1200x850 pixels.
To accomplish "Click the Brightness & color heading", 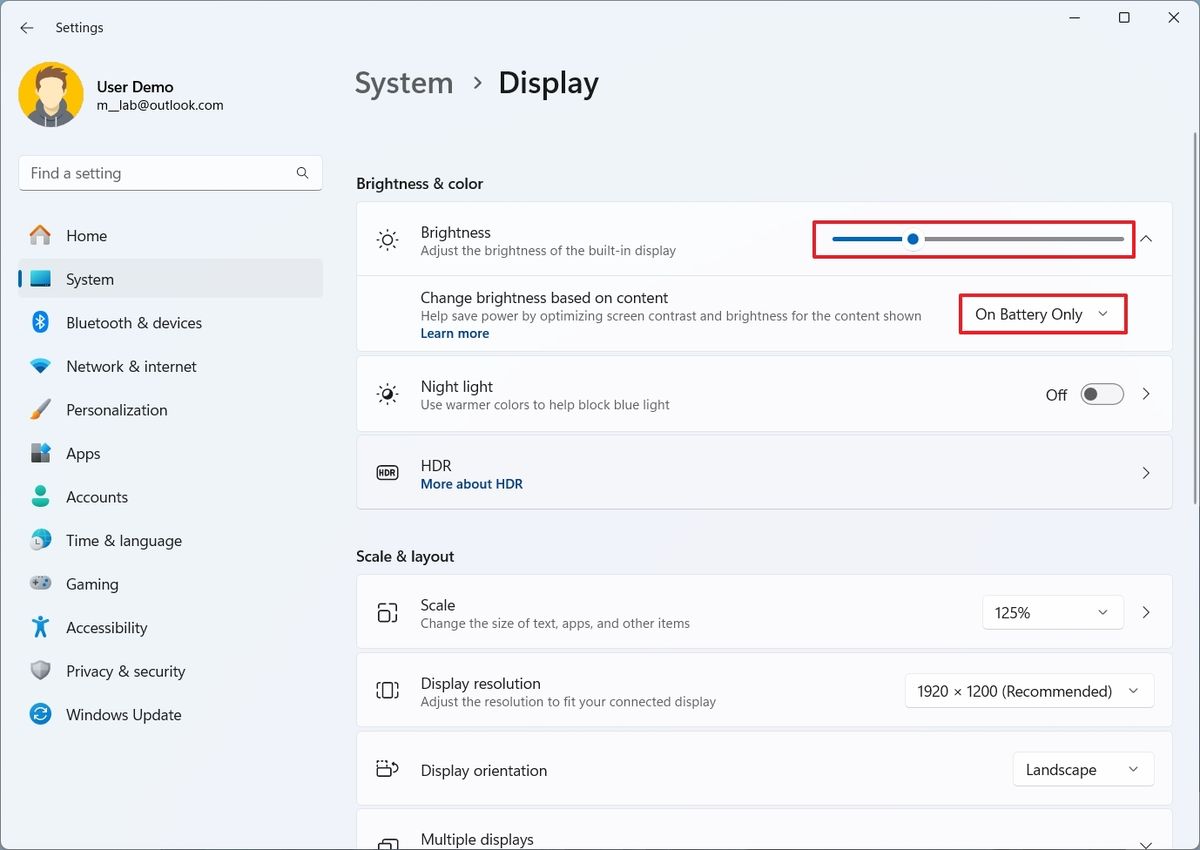I will pos(420,184).
